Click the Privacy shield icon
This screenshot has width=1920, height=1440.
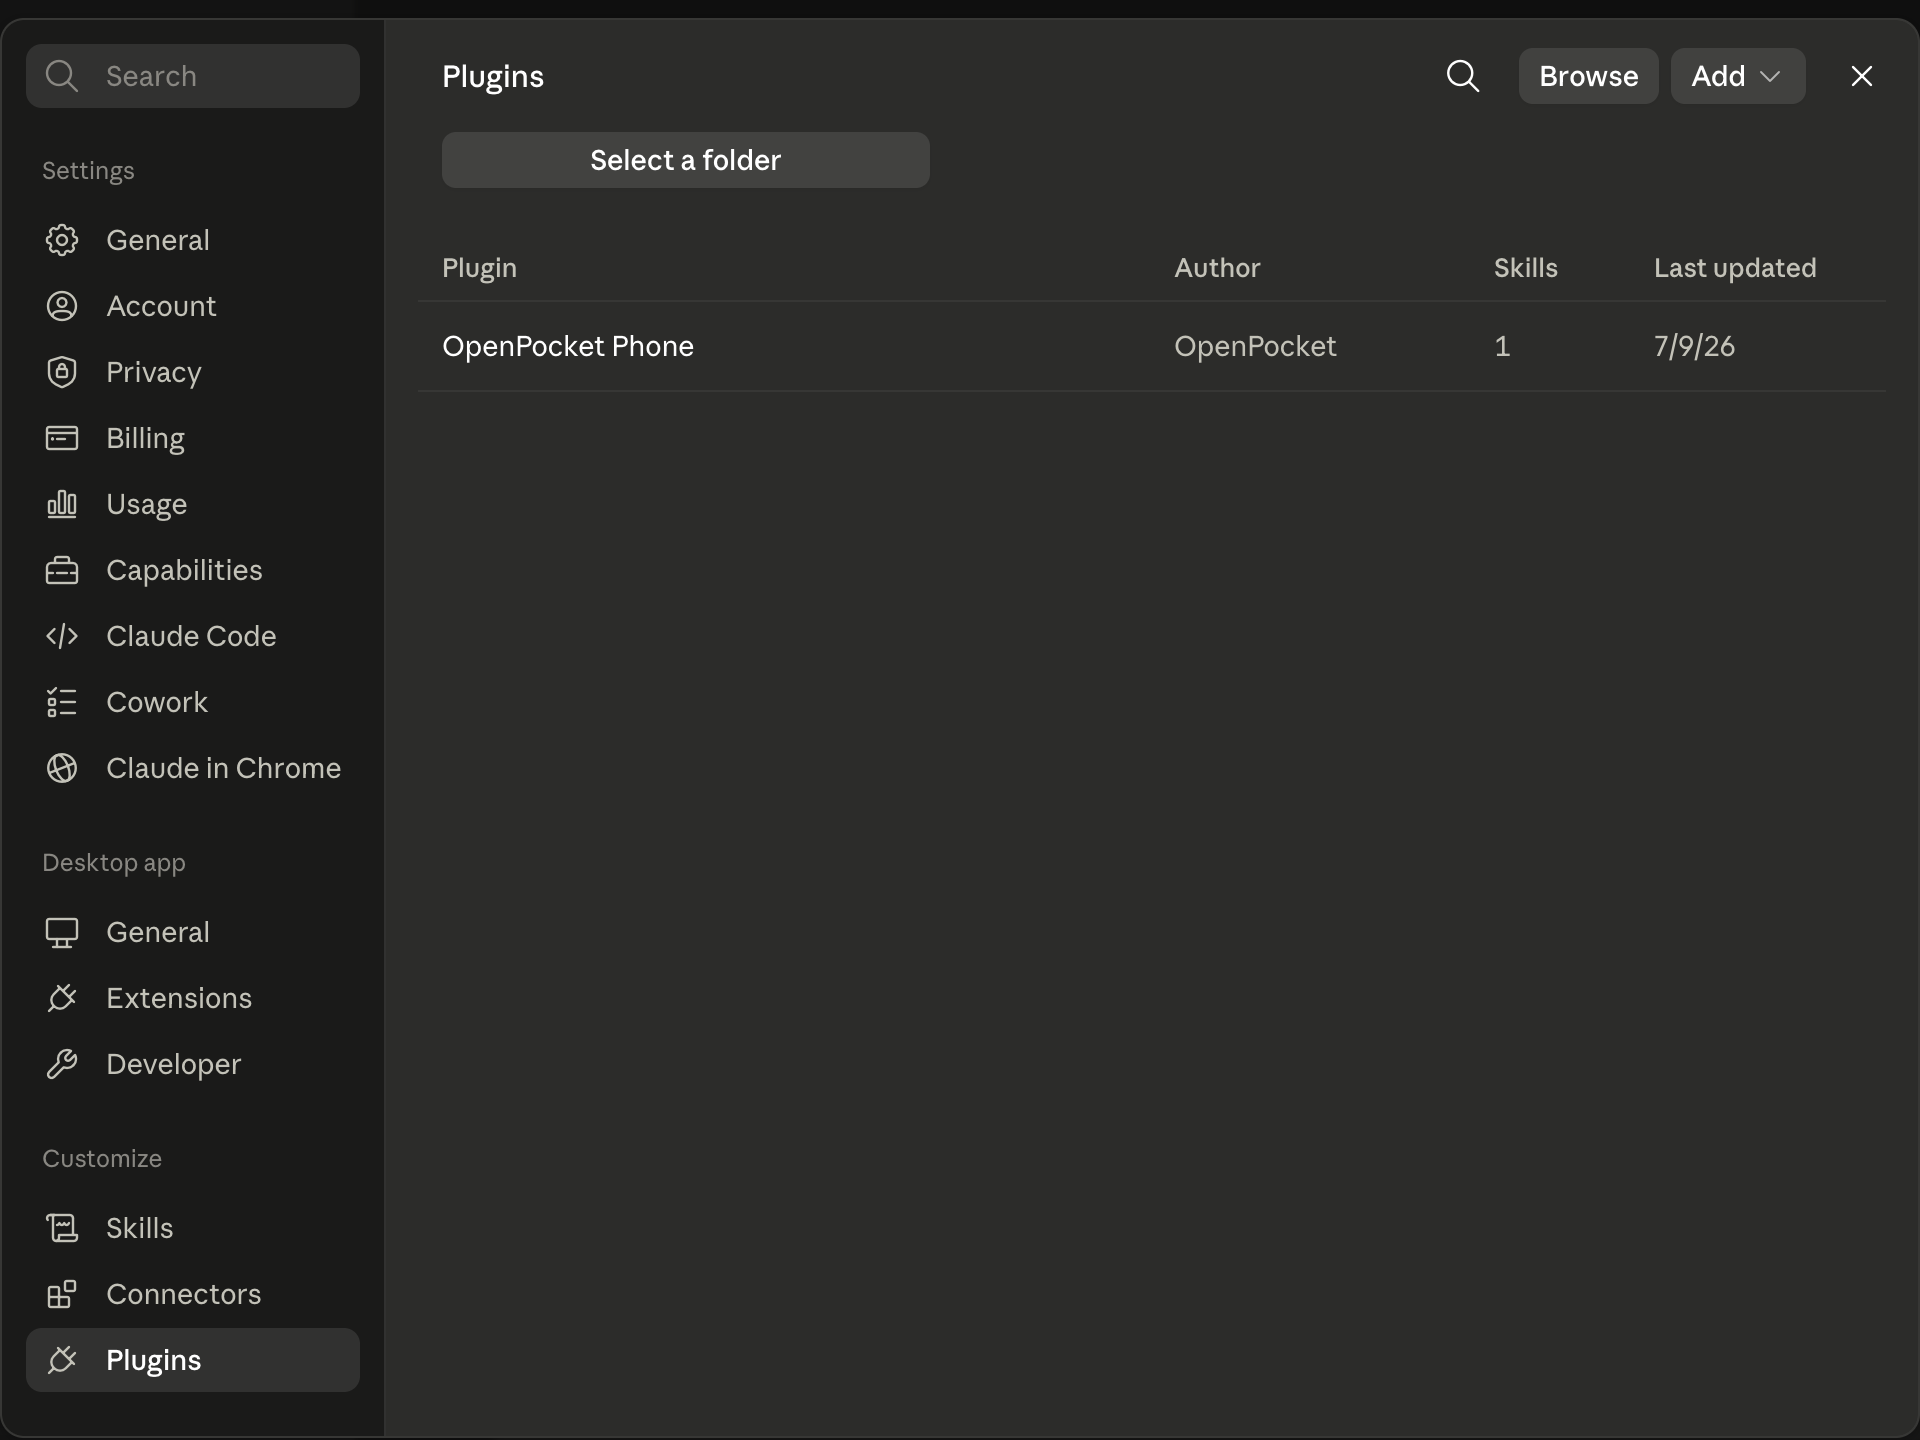coord(62,372)
